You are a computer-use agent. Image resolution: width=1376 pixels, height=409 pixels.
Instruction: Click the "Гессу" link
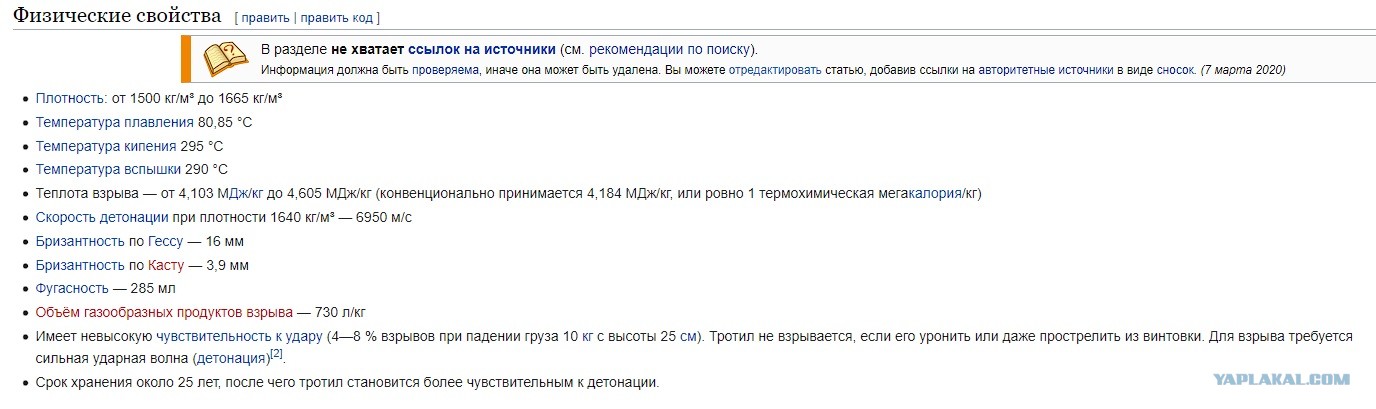point(166,241)
